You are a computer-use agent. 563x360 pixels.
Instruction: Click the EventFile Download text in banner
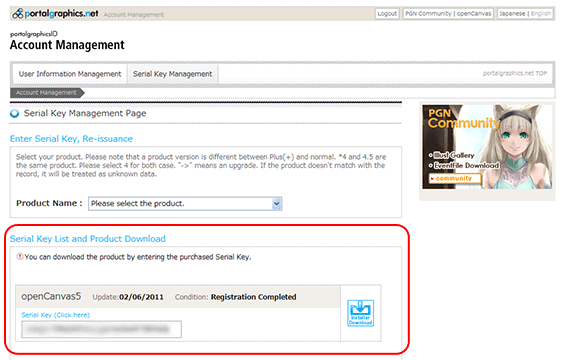click(x=466, y=165)
